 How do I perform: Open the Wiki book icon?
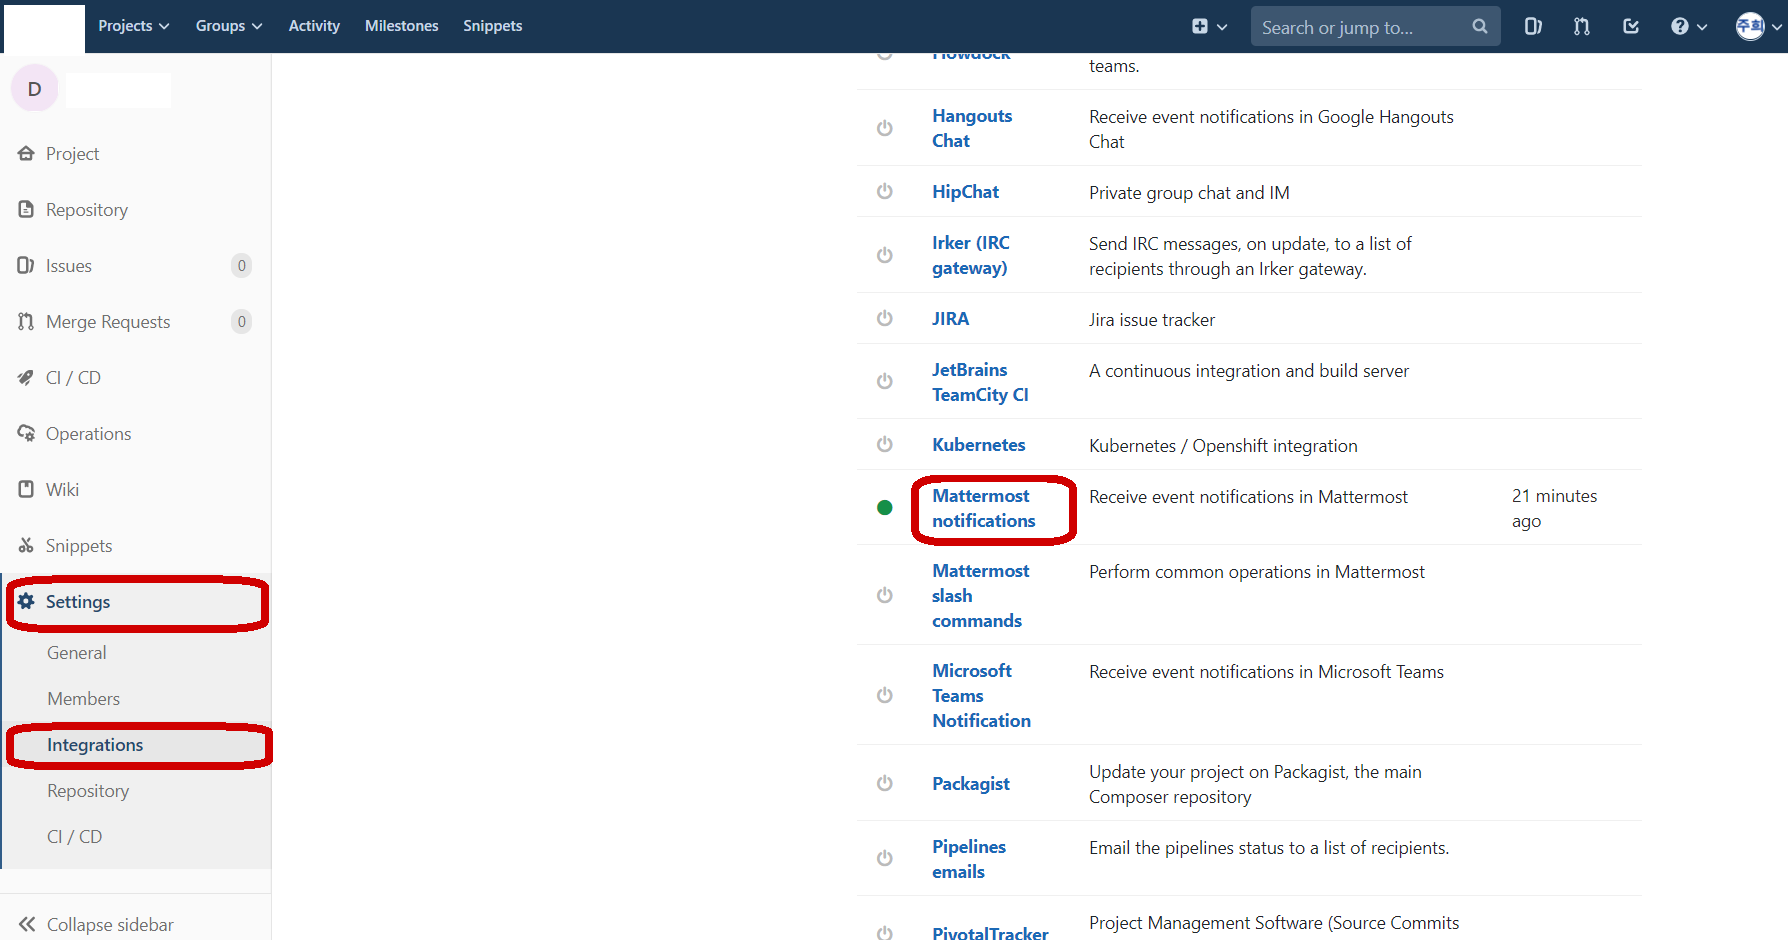(26, 489)
